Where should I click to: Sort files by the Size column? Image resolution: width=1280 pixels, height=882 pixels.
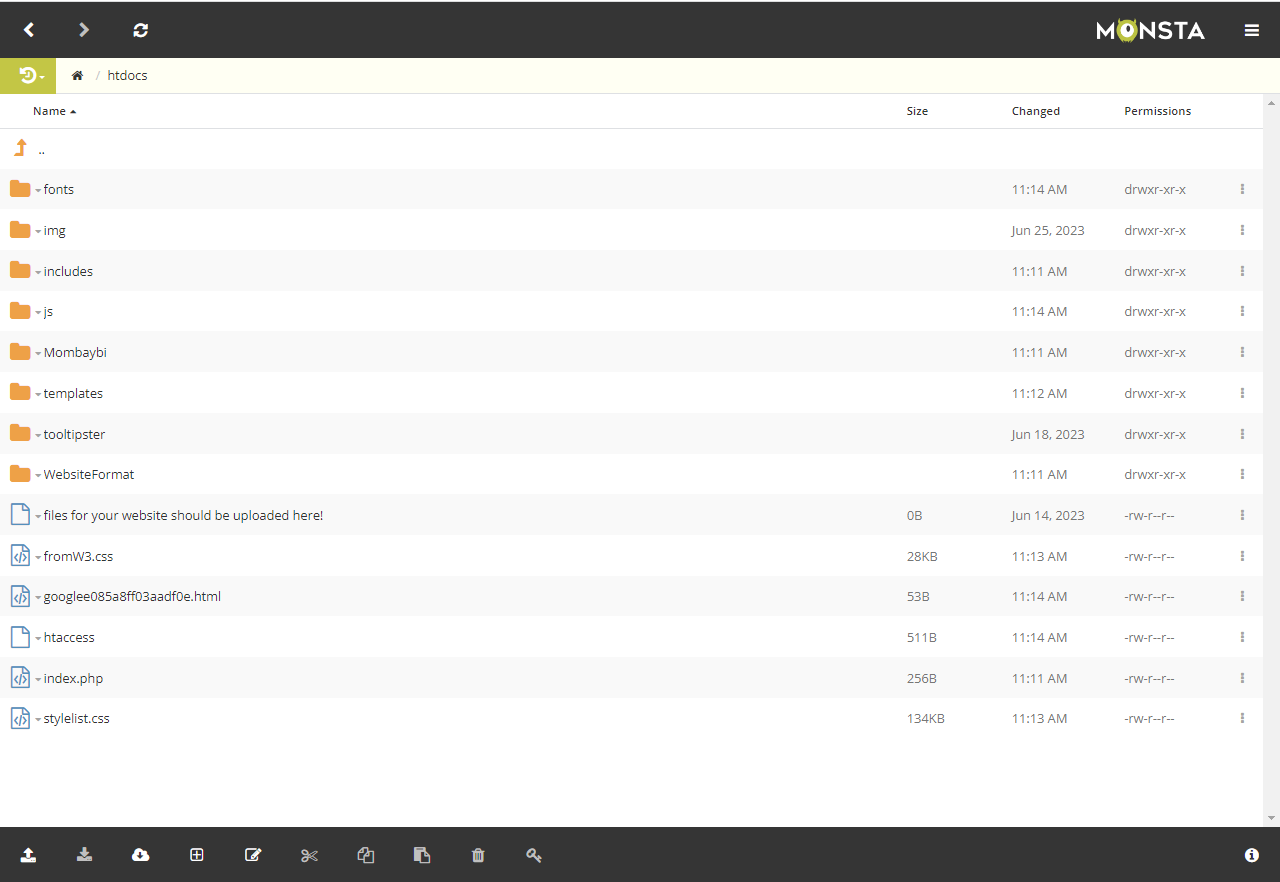(x=917, y=111)
